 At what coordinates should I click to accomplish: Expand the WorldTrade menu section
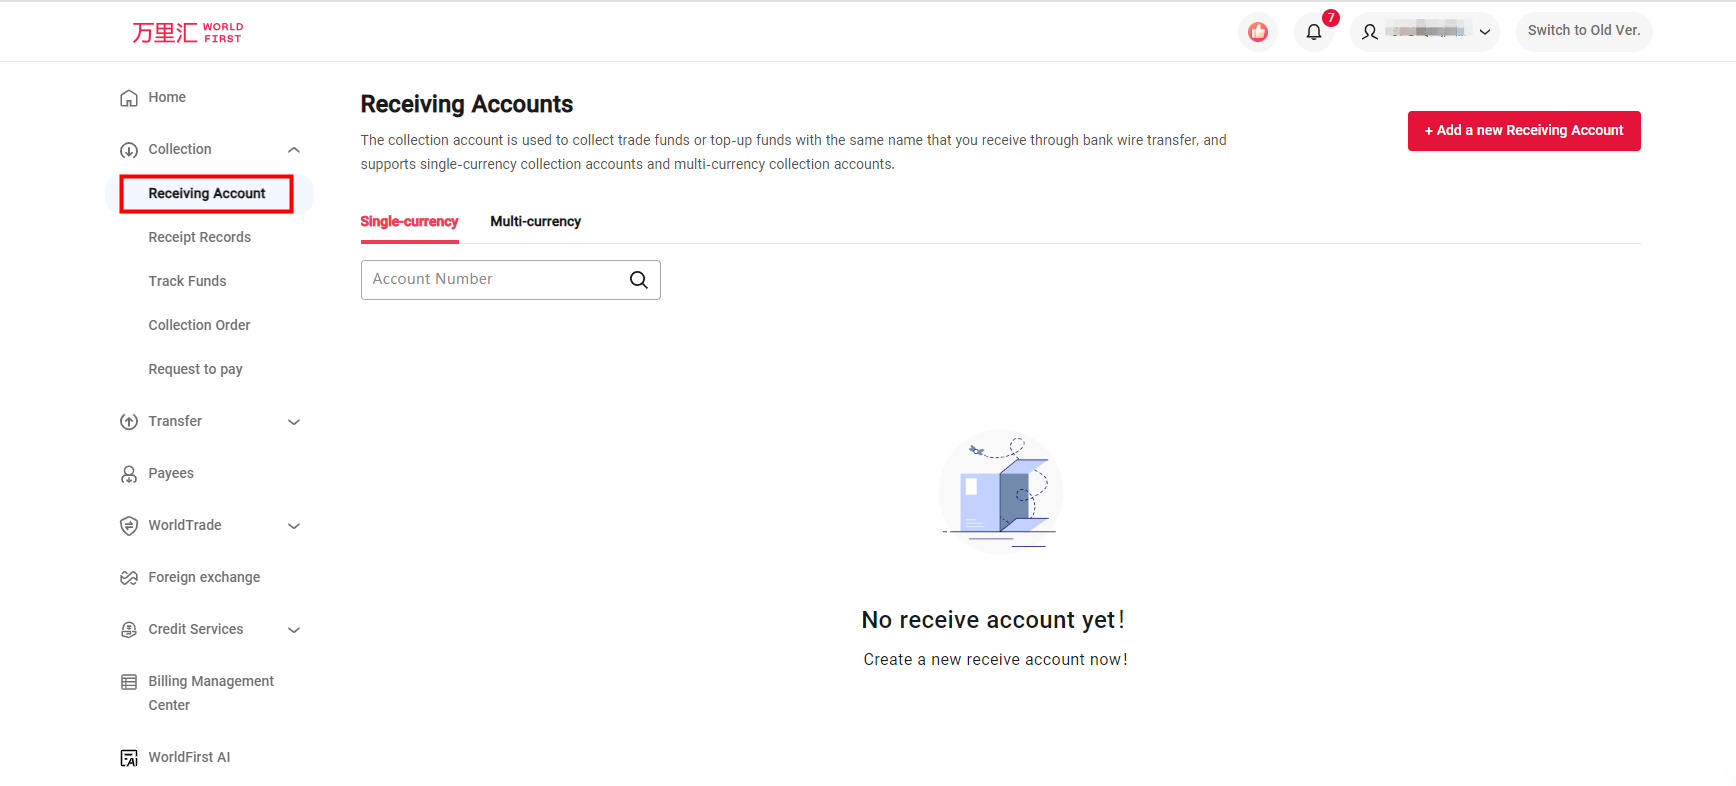294,526
